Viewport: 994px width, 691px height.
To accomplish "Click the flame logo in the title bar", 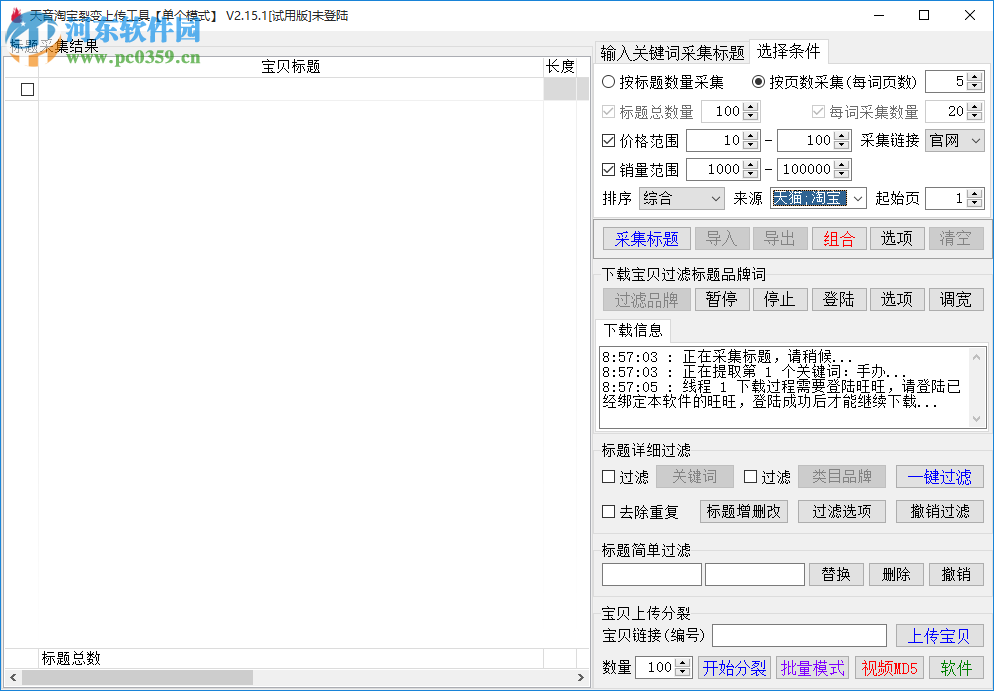I will pos(14,15).
